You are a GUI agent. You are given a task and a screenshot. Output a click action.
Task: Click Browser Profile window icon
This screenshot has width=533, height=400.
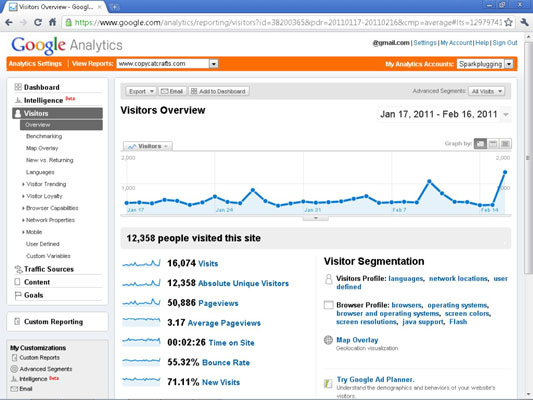(328, 305)
